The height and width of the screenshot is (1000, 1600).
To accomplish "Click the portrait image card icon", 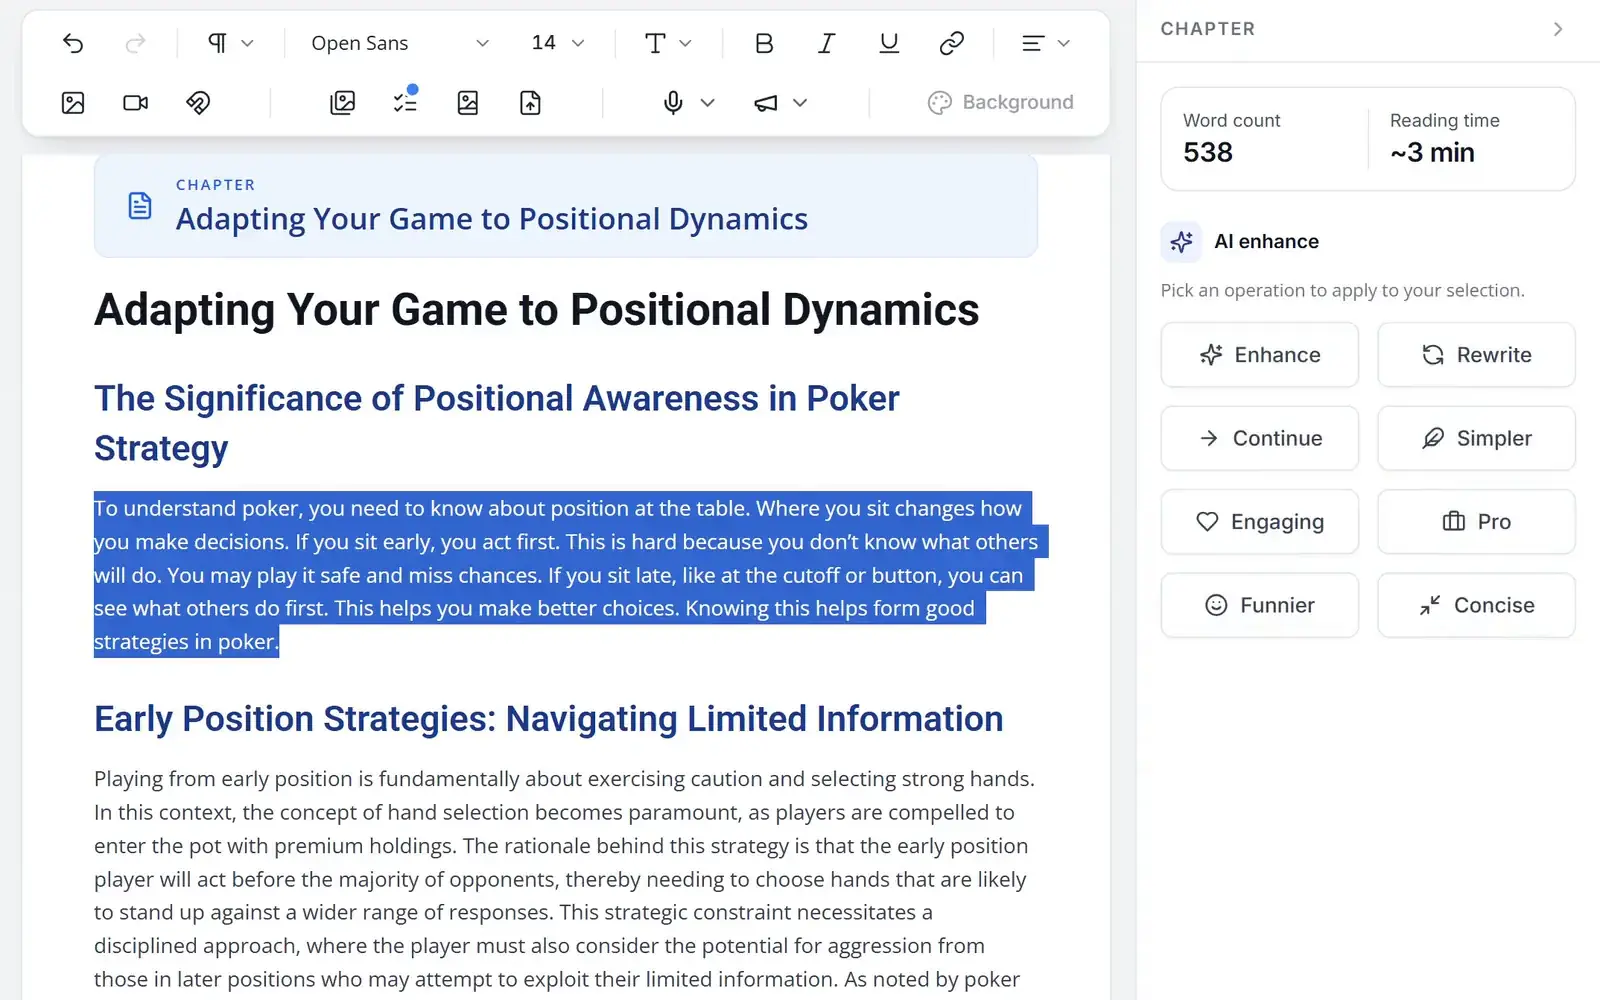I will (x=468, y=102).
